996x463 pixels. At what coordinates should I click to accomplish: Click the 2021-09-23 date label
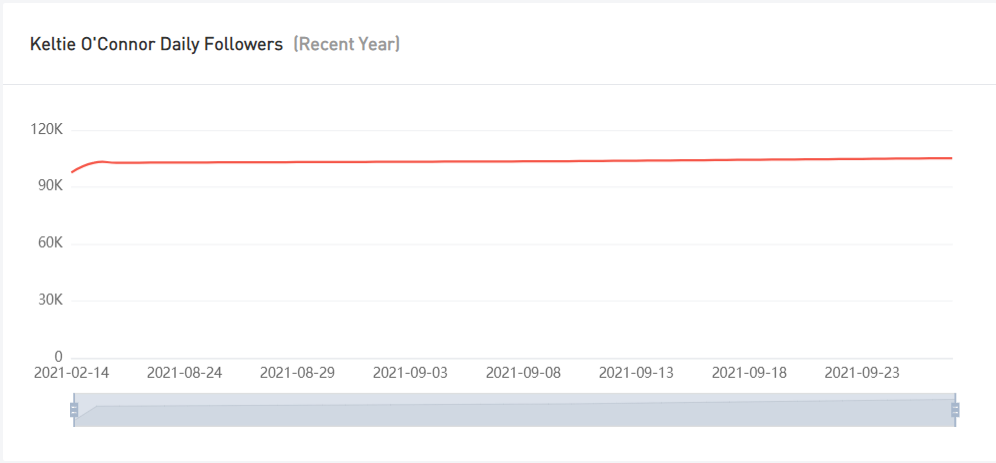pyautogui.click(x=862, y=373)
